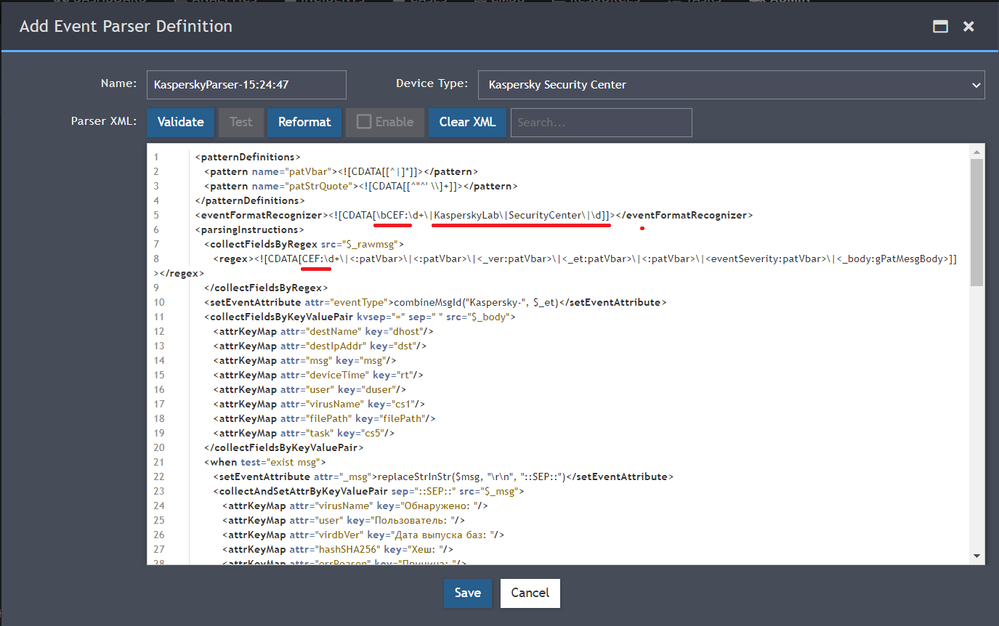Click the virdbVer attrKeyMap line
The height and width of the screenshot is (626, 999).
point(363,535)
